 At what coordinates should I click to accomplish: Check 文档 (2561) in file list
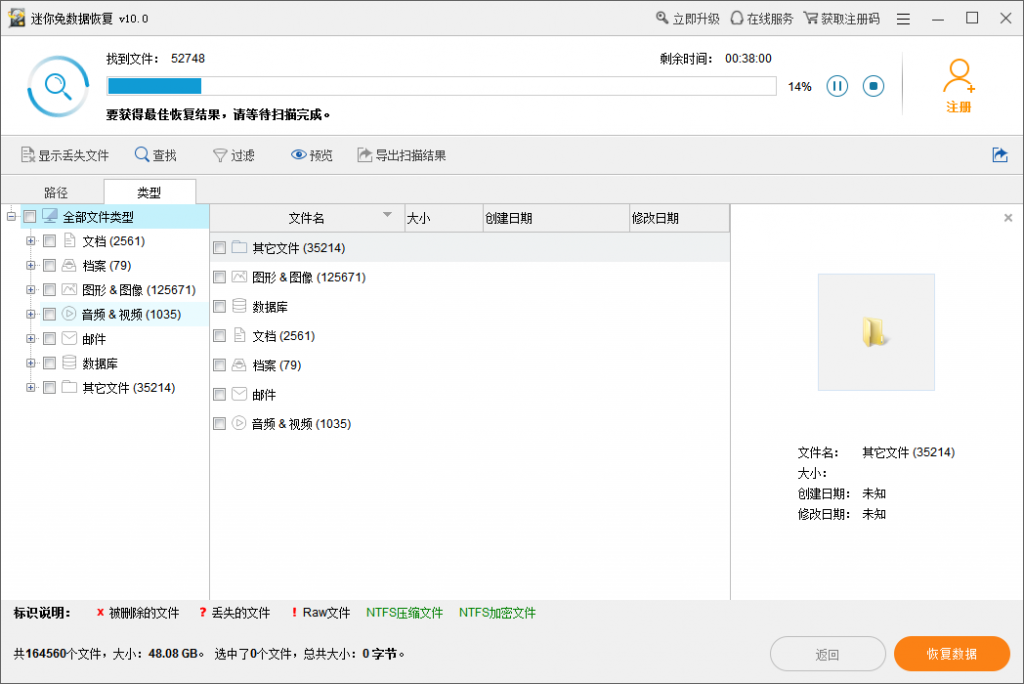(x=219, y=336)
